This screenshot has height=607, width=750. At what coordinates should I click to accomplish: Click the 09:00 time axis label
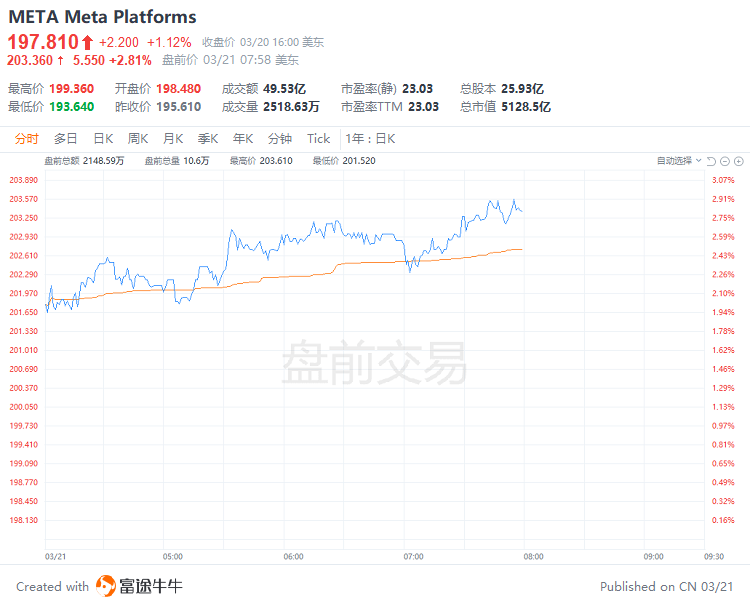click(x=653, y=556)
